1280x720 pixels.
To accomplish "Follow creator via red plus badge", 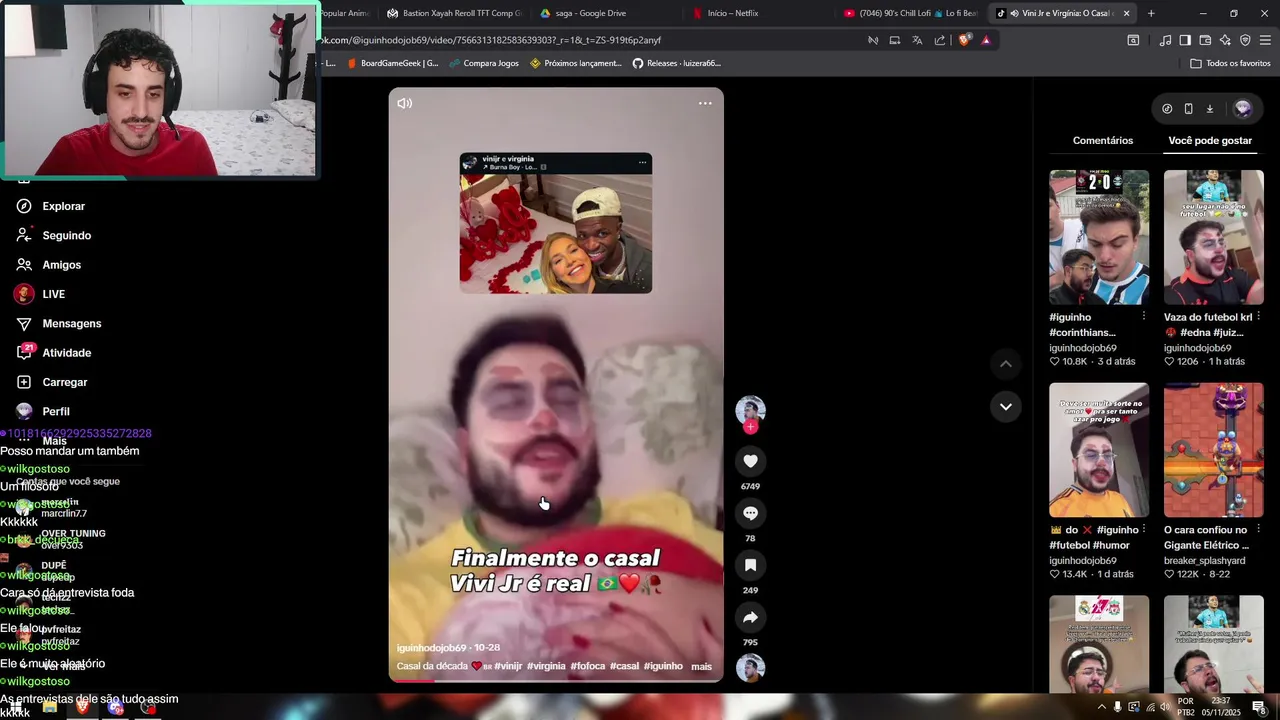I will coord(750,427).
